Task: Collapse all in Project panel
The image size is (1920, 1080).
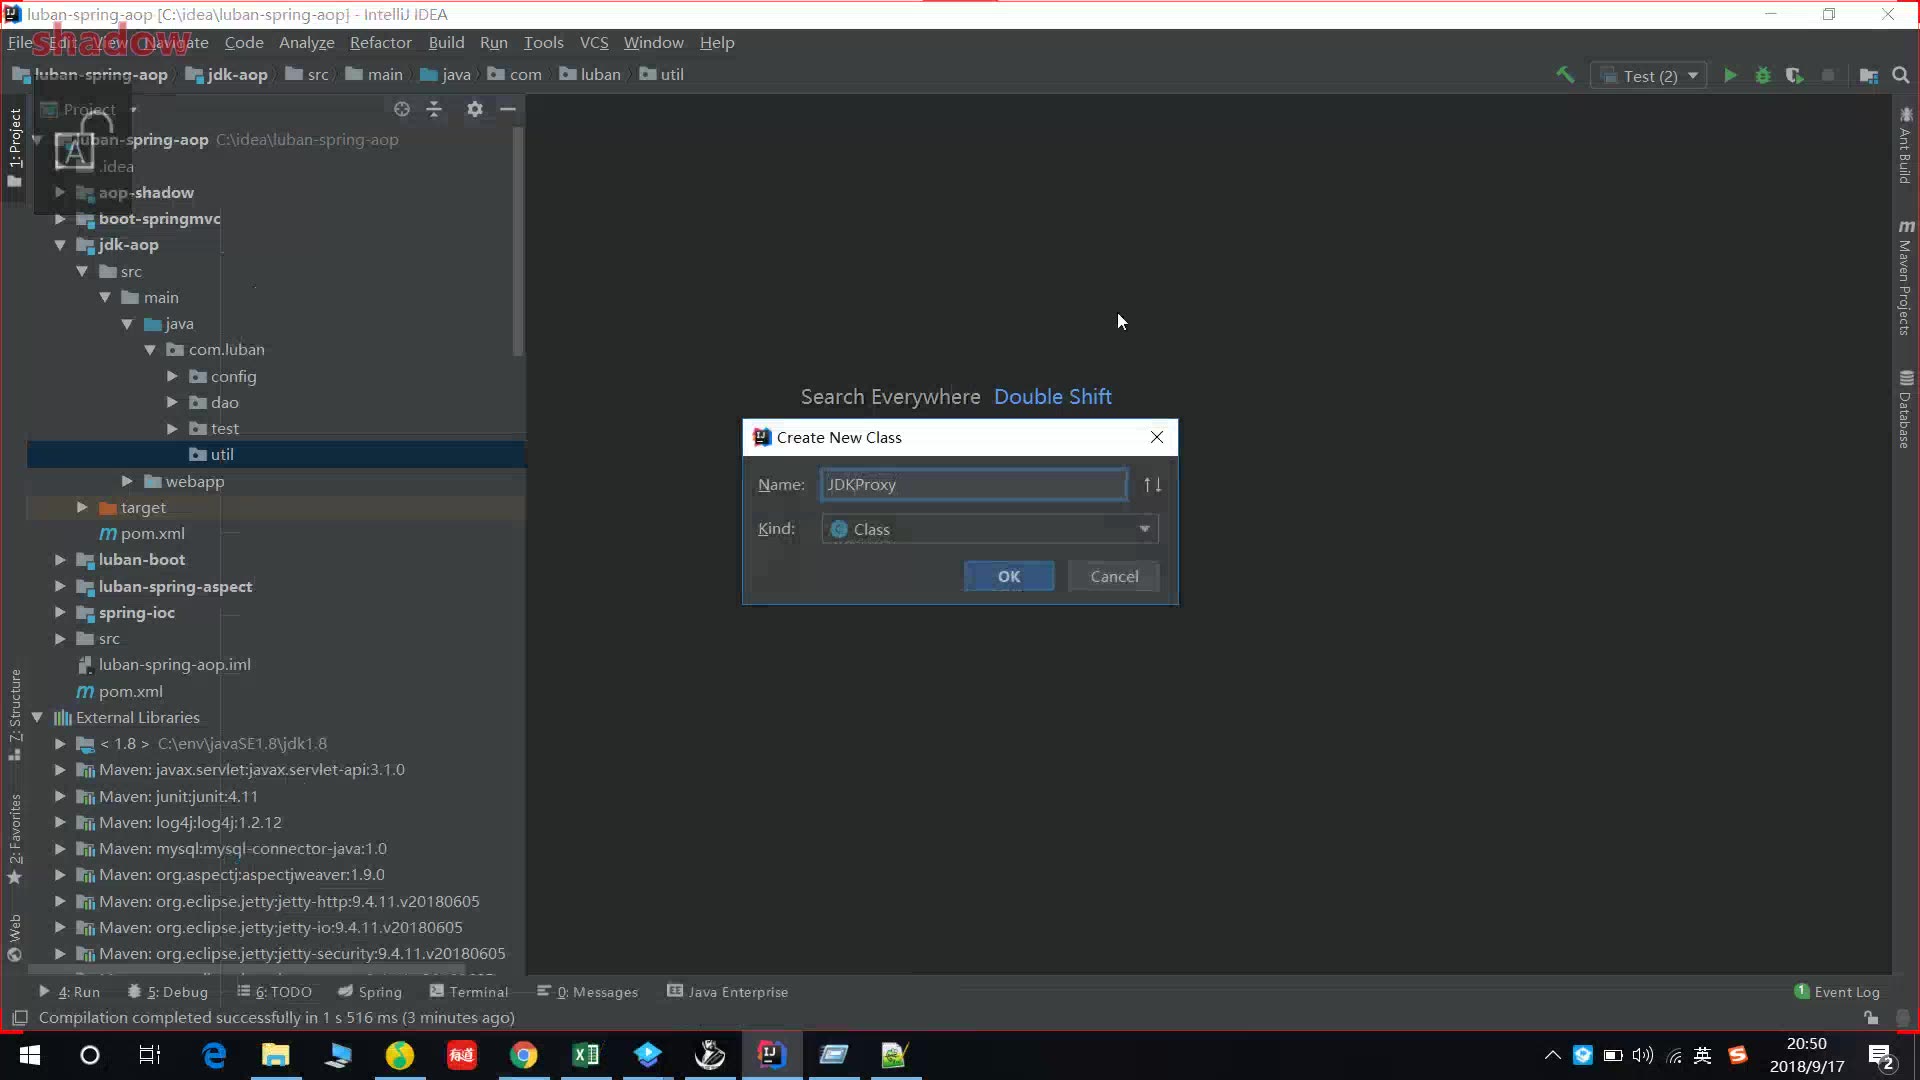Action: click(x=434, y=109)
